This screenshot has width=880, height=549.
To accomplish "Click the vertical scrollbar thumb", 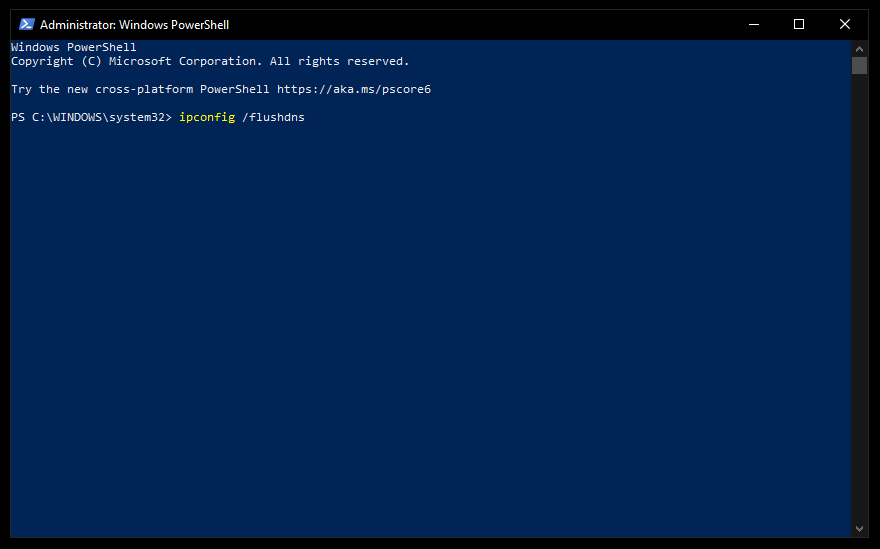I will pos(859,66).
